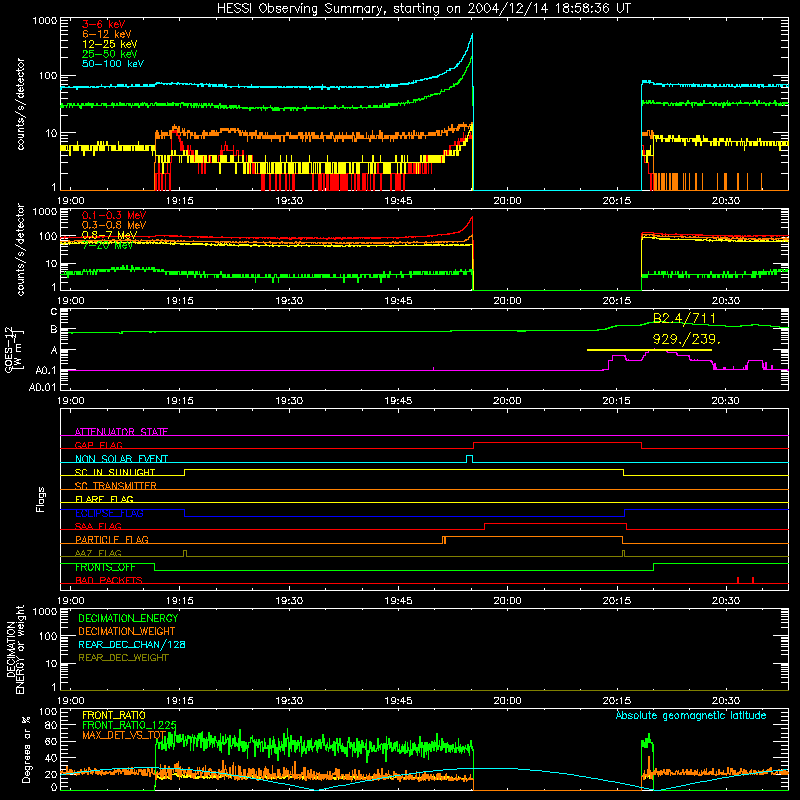The image size is (800, 800).
Task: Click the NON_SOLAR_EVENT pulse near 19:55
Action: pos(470,459)
